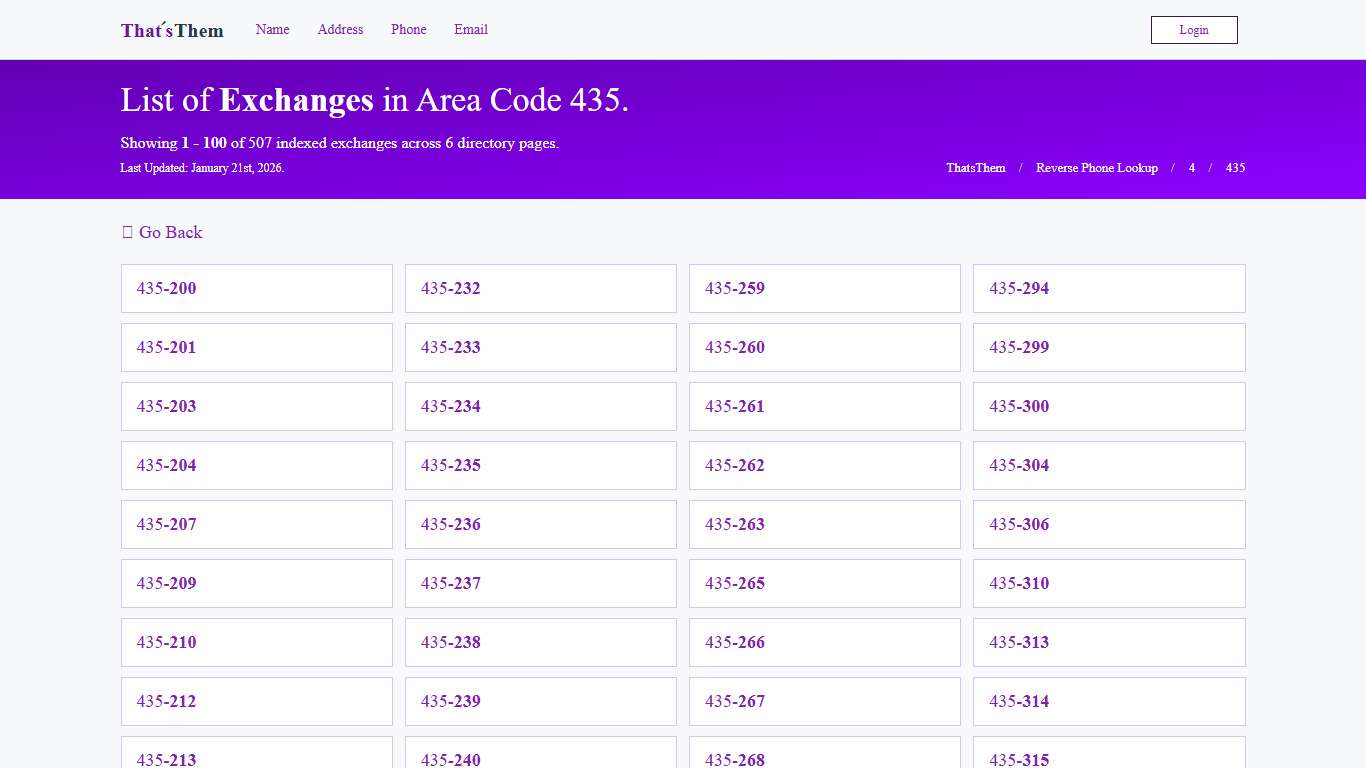Click the Login button

[1193, 29]
